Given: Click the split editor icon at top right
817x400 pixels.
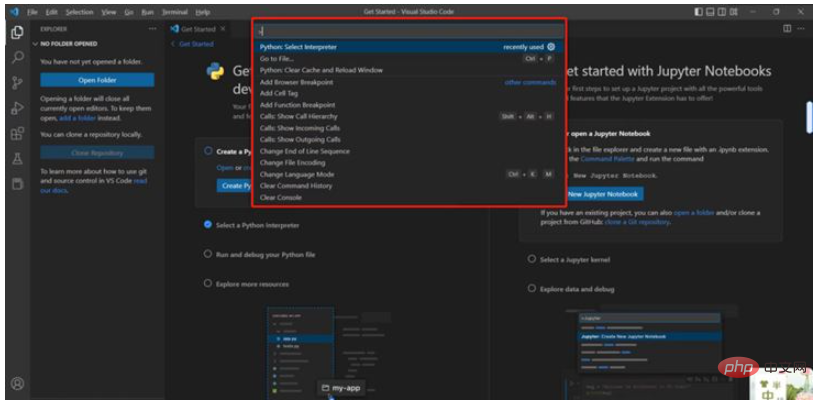Looking at the screenshot, I should pos(787,29).
